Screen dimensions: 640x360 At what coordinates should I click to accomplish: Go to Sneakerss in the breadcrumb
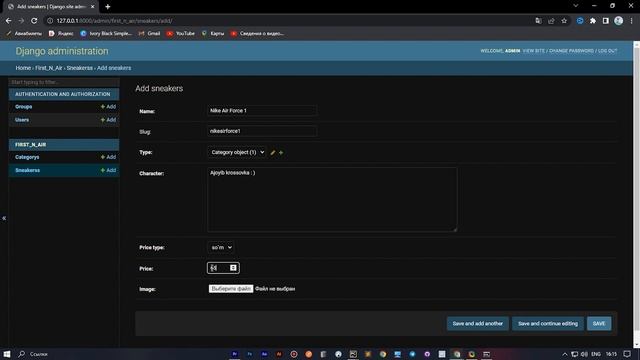pos(80,68)
